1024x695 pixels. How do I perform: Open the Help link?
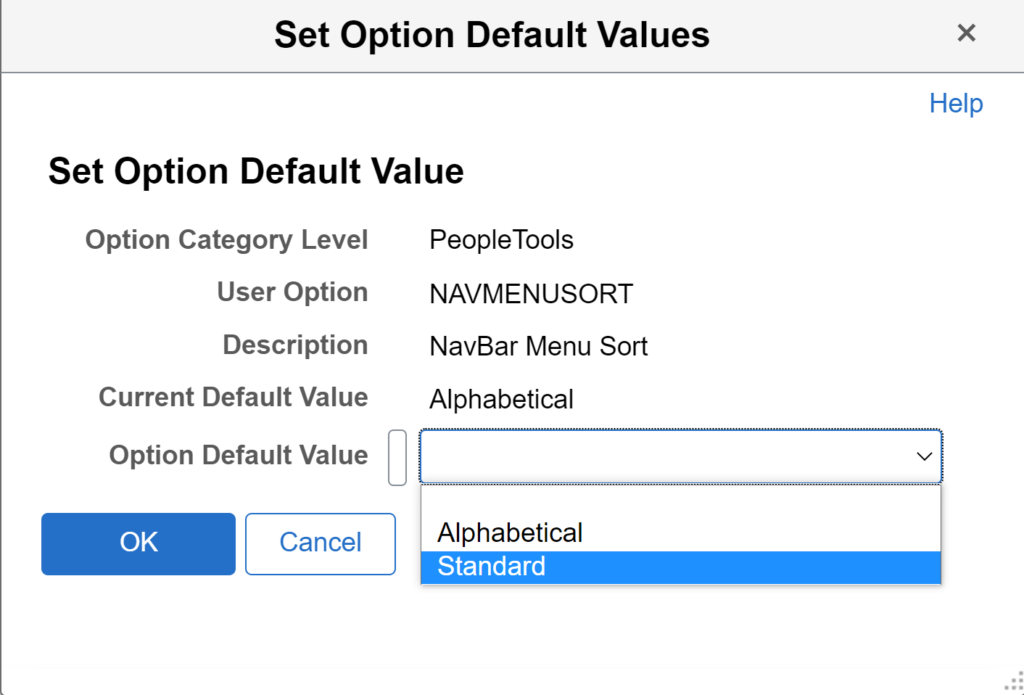(956, 104)
